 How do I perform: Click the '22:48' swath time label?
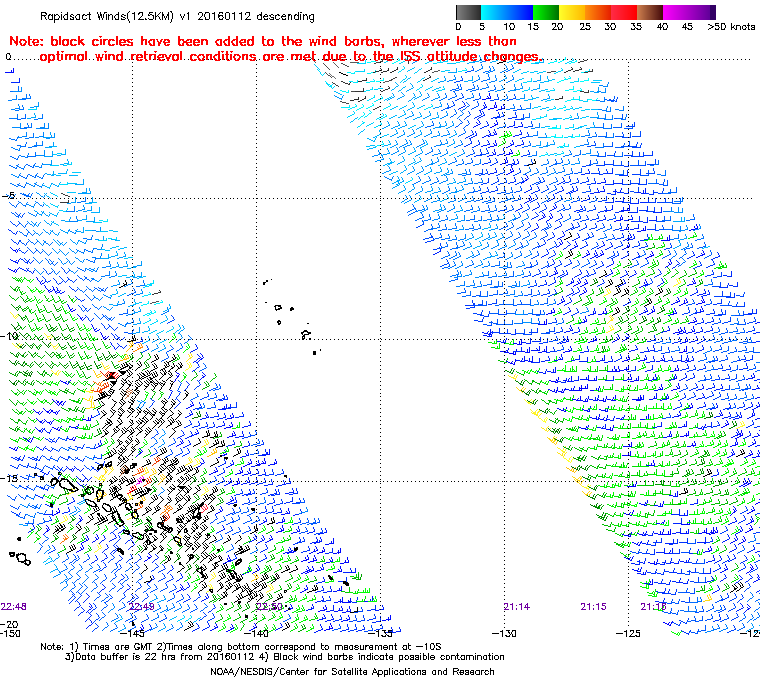click(14, 607)
